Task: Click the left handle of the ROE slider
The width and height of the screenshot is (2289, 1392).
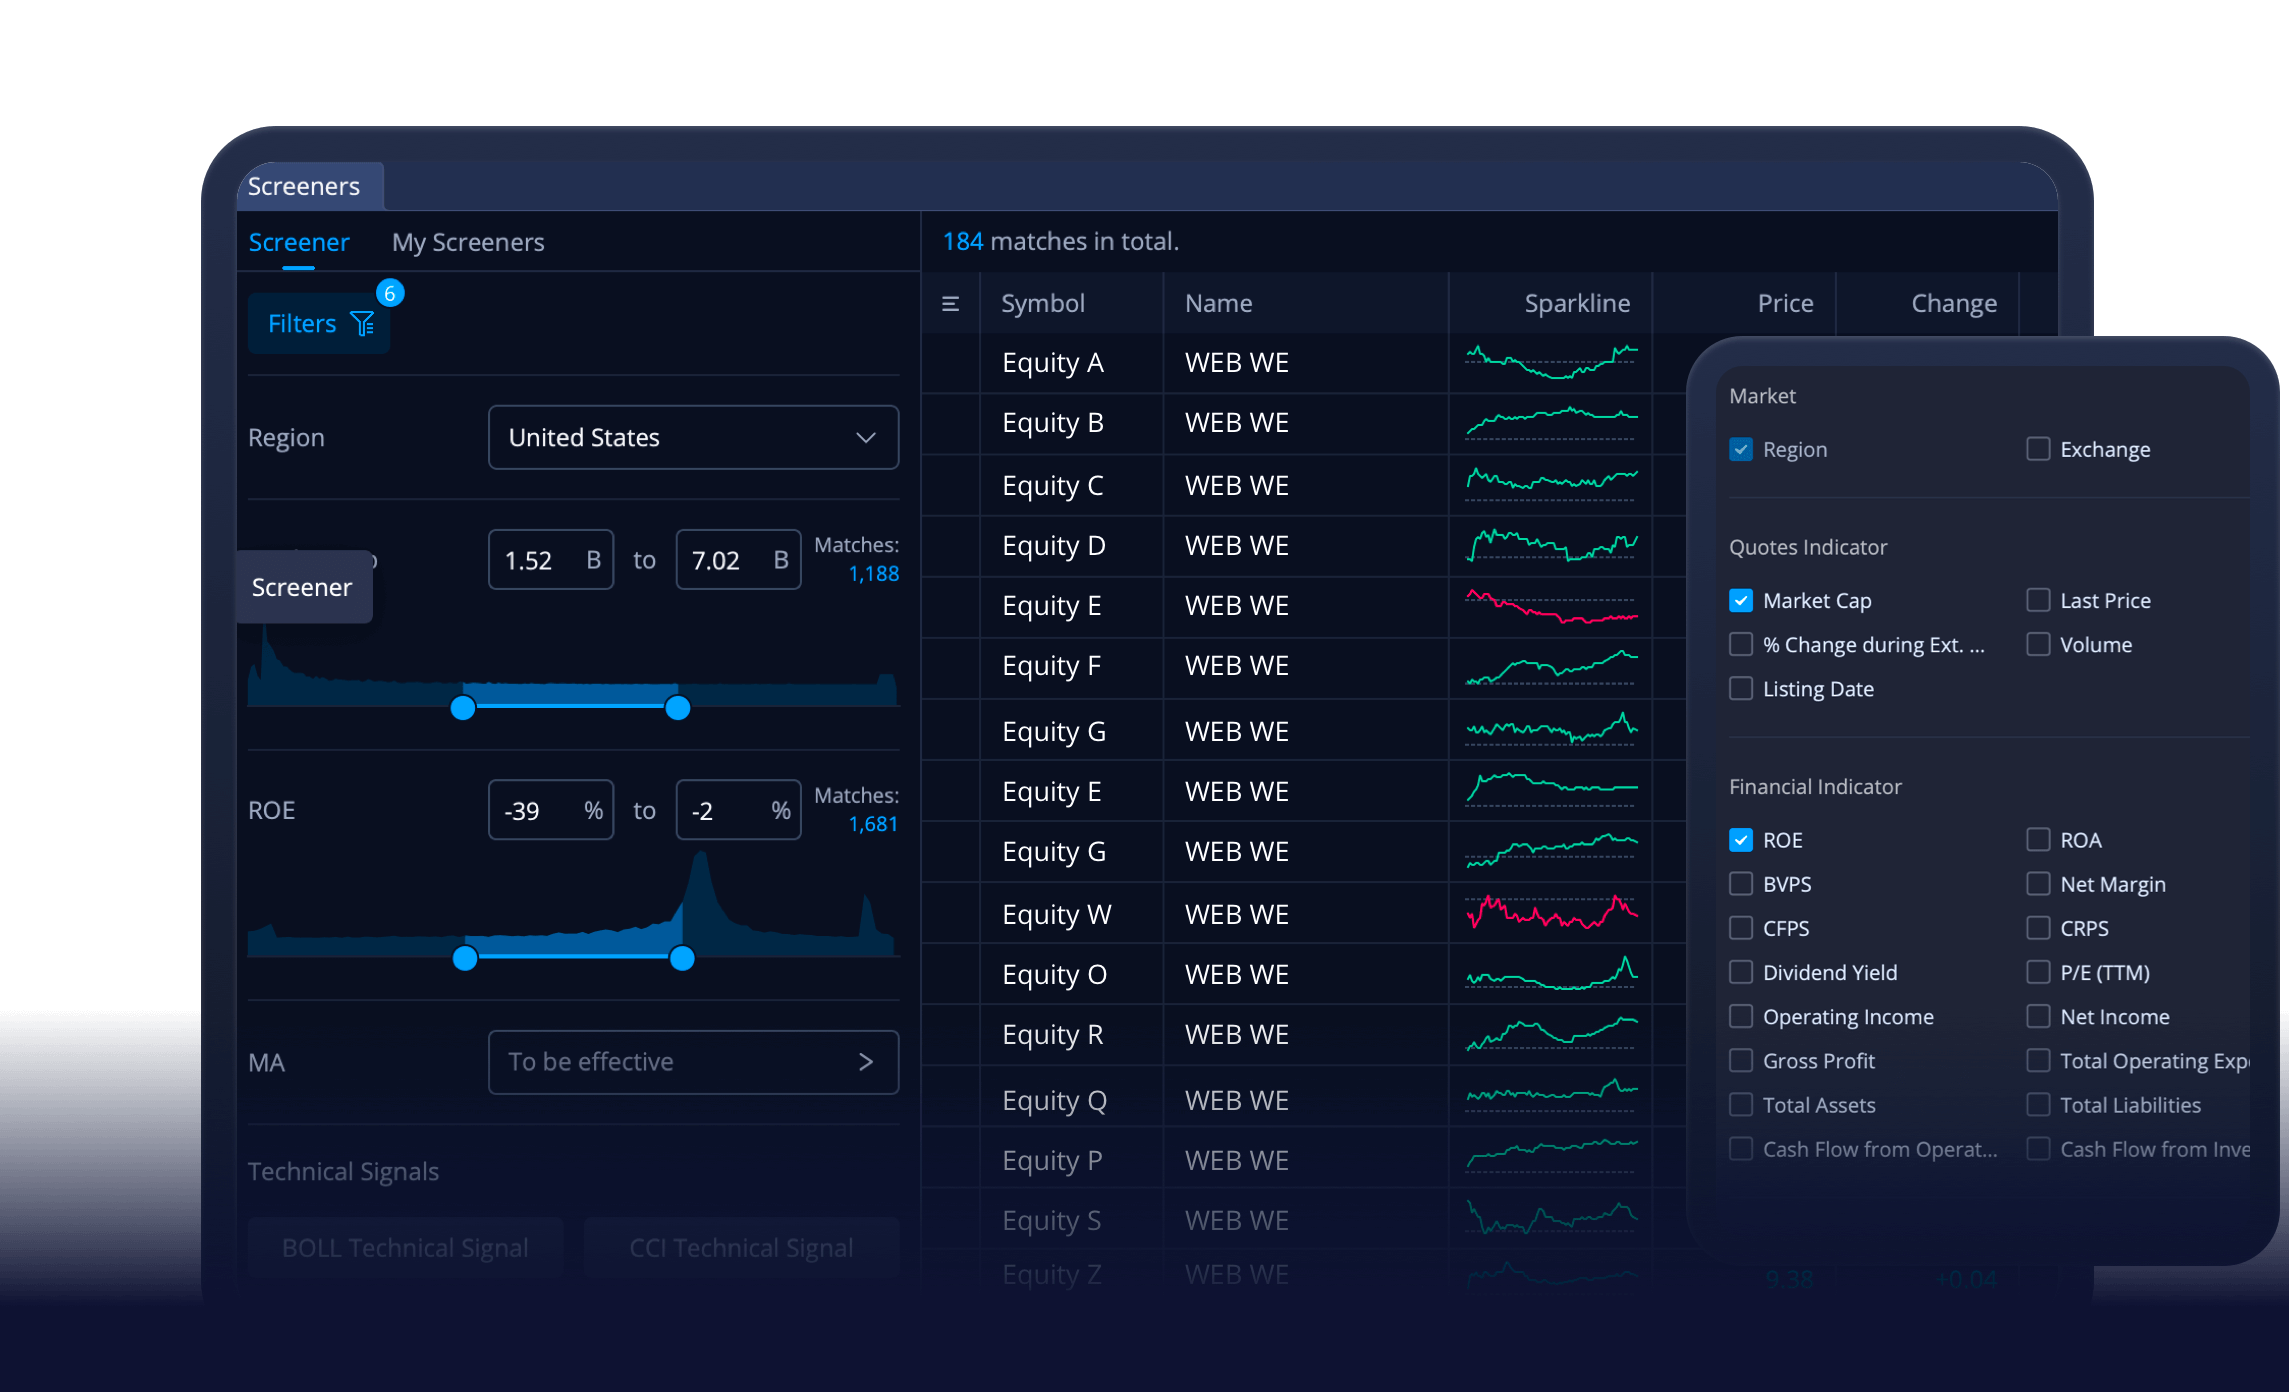Action: click(x=466, y=959)
